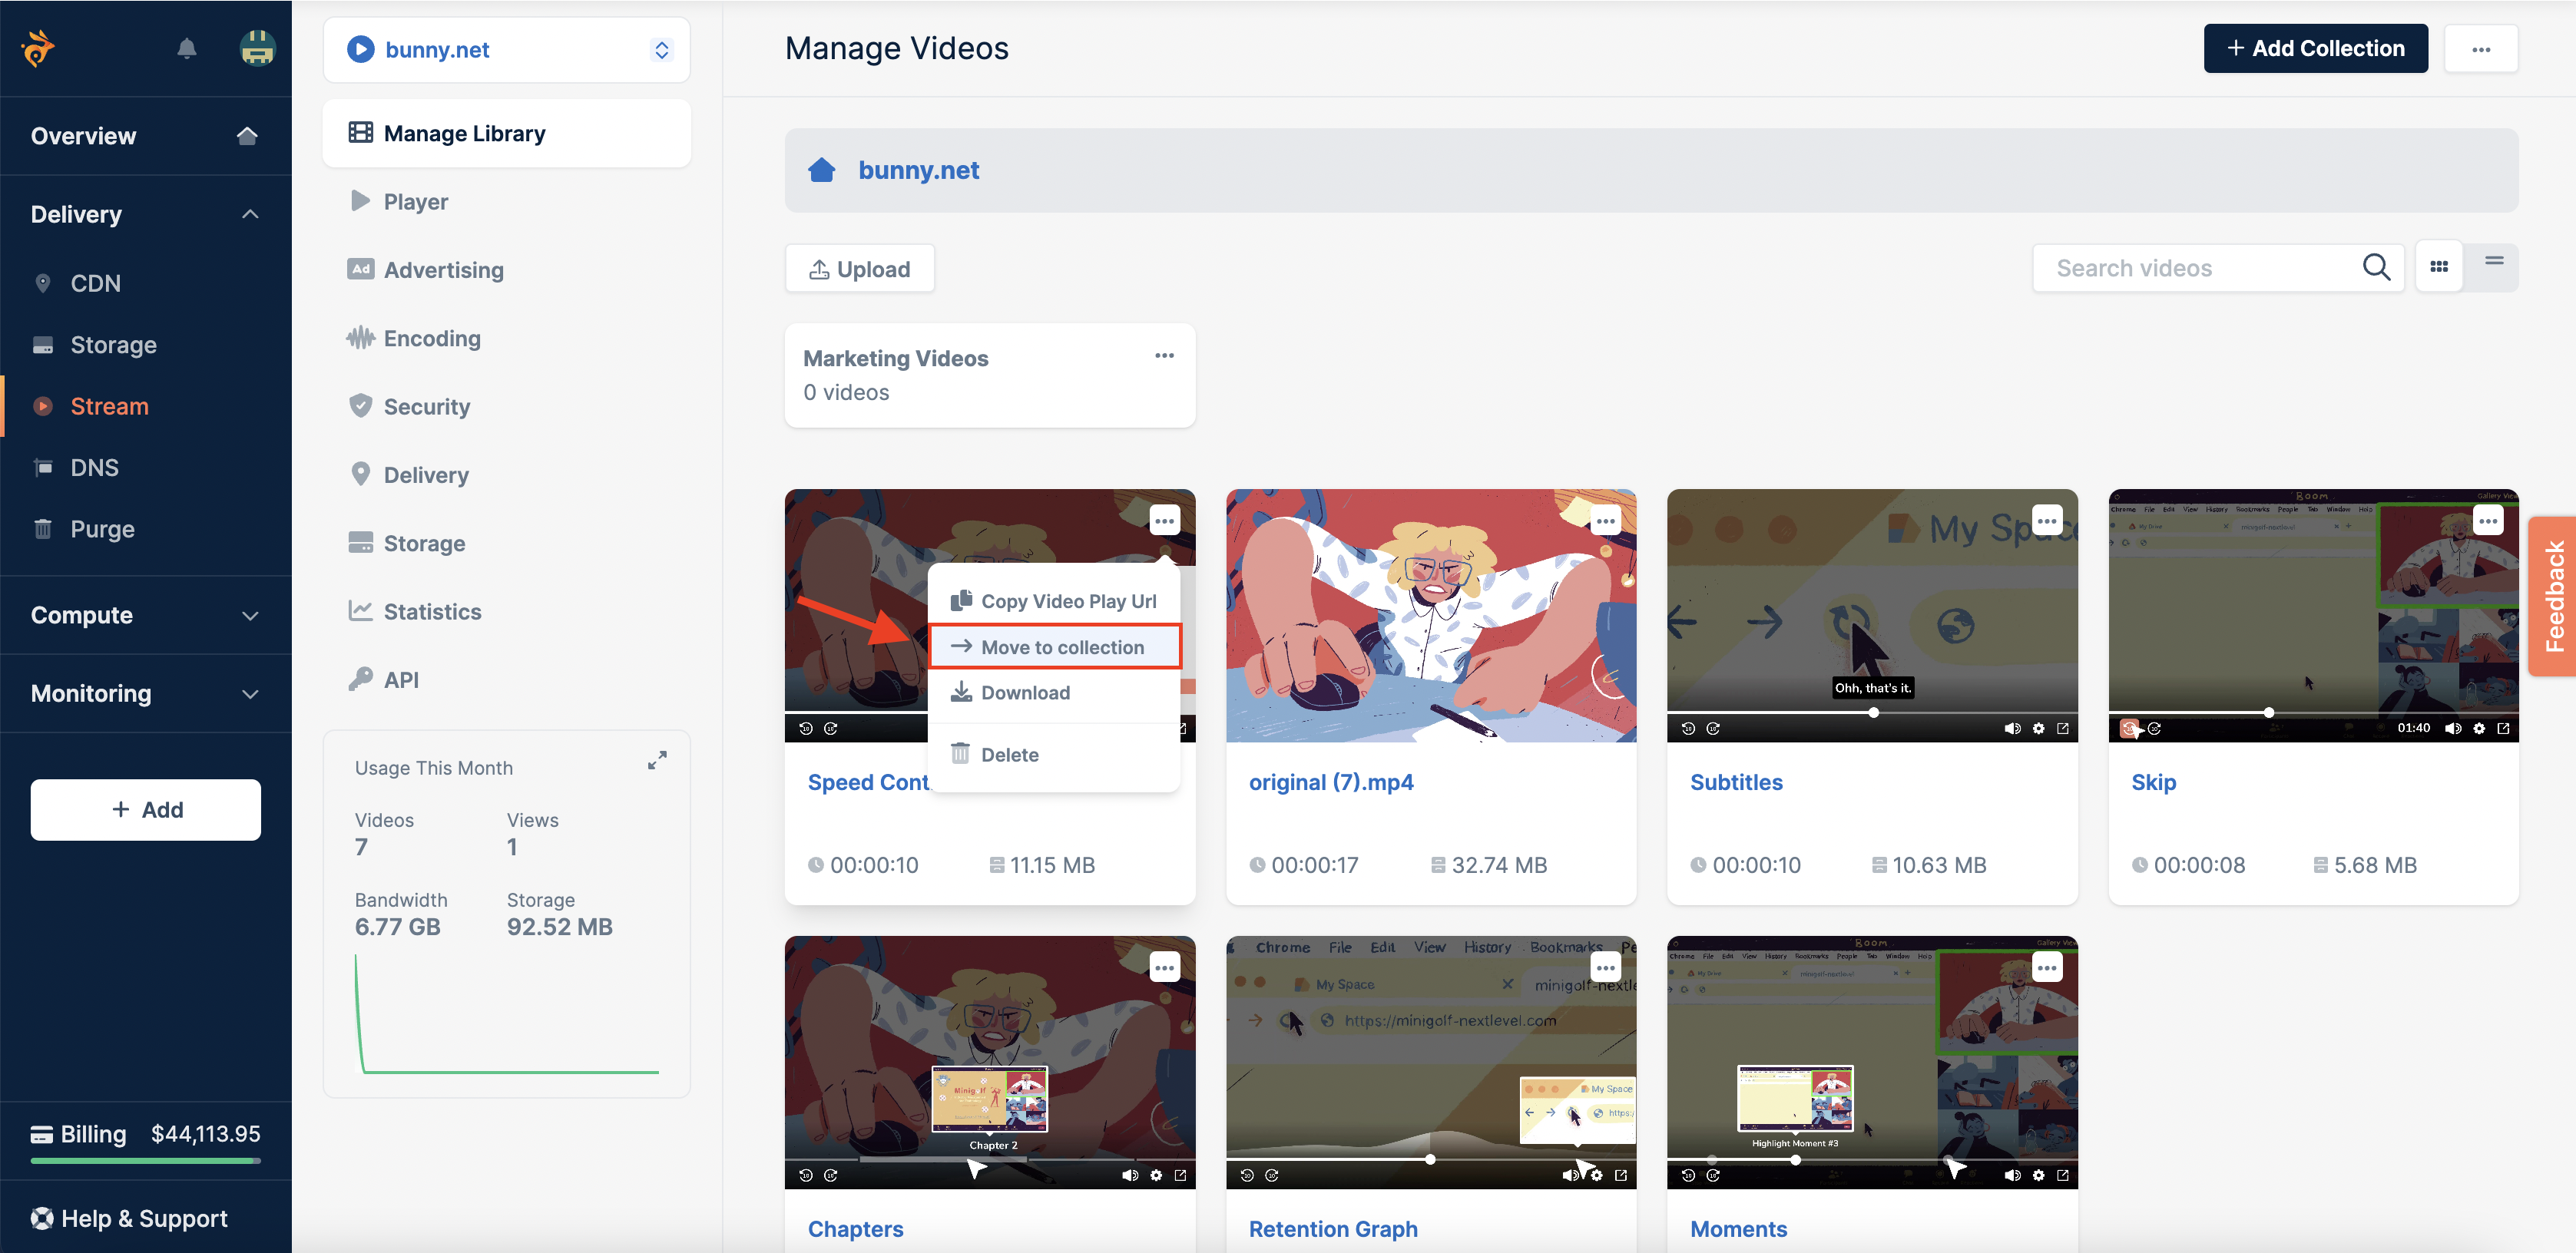Screen dimensions: 2576x1253
Task: Switch to grid view layout
Action: [2439, 267]
